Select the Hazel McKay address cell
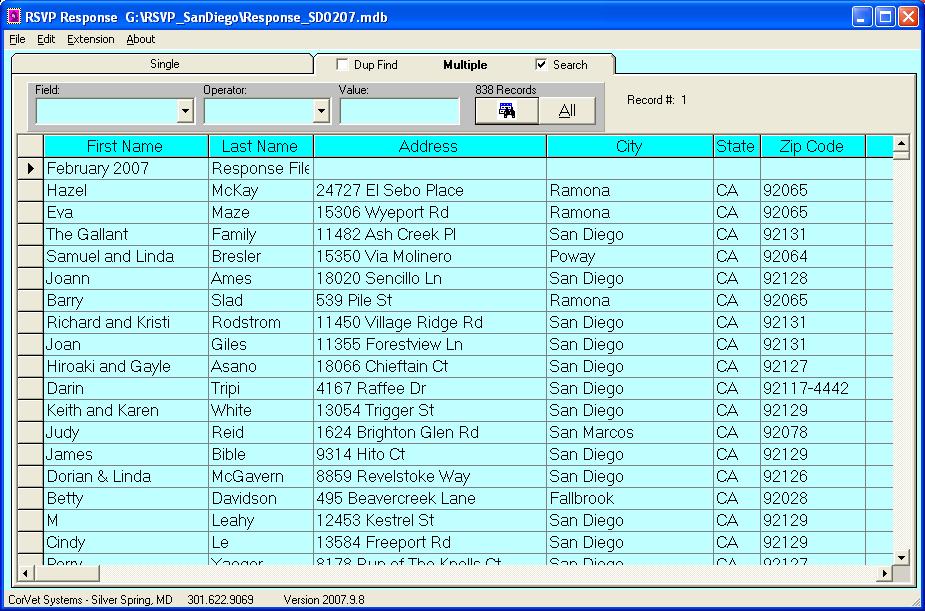Image resolution: width=925 pixels, height=611 pixels. (429, 191)
